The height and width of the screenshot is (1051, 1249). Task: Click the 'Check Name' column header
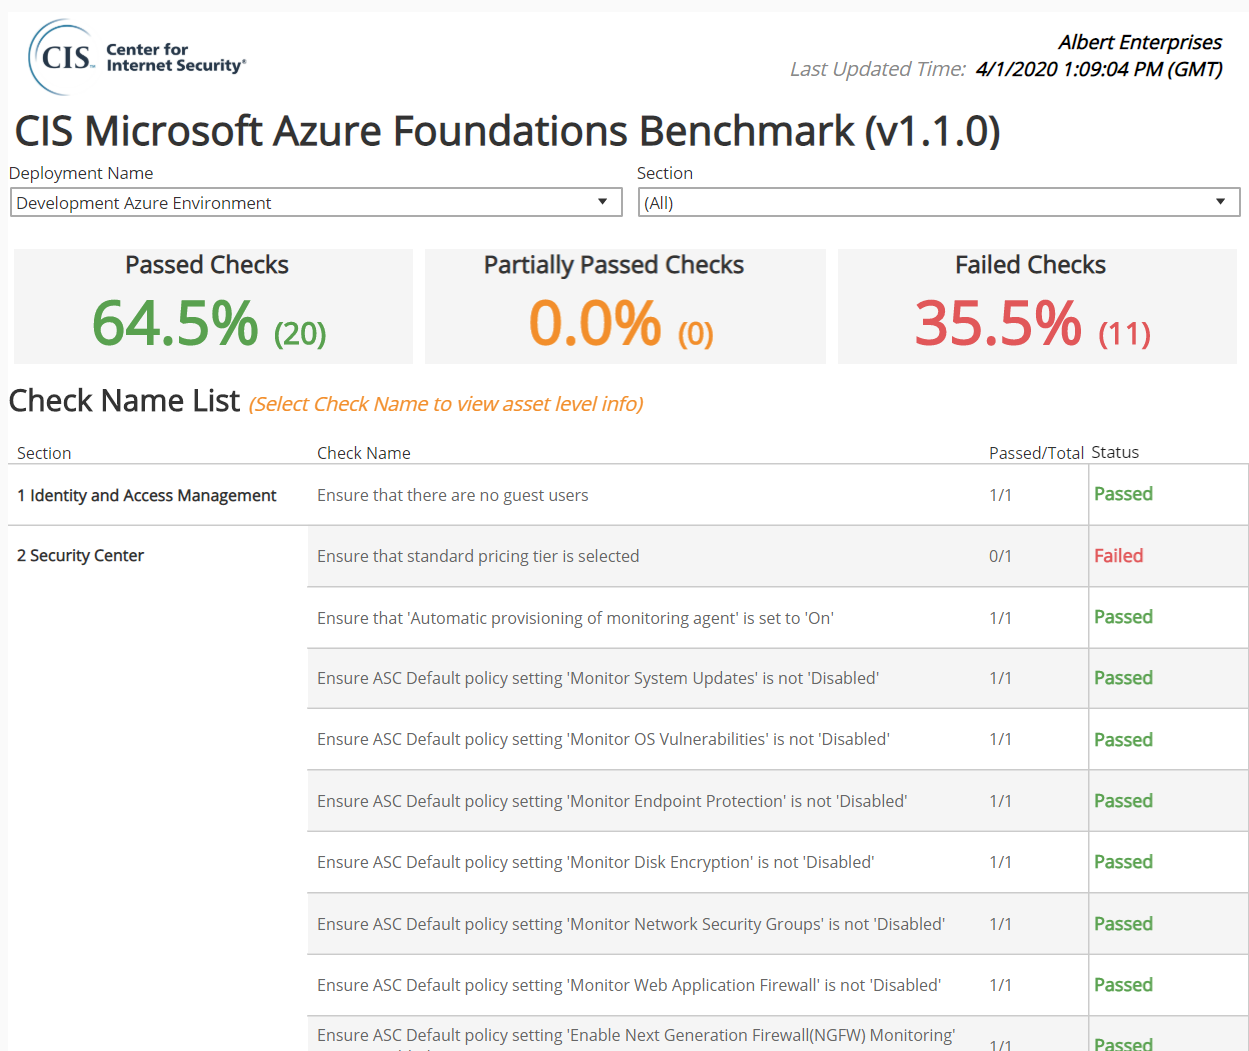coord(364,453)
